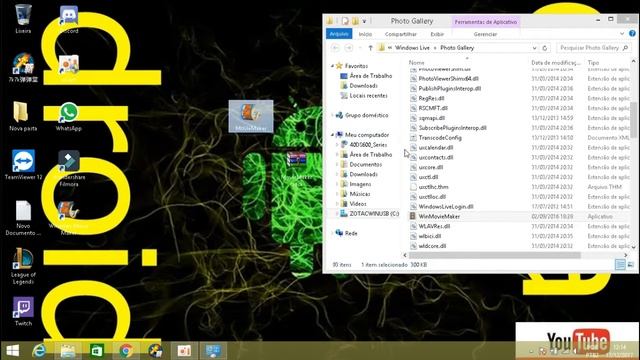Viewport: 640px width, 360px height.
Task: Select the MovieMaker icon on desktop
Action: click(x=251, y=116)
